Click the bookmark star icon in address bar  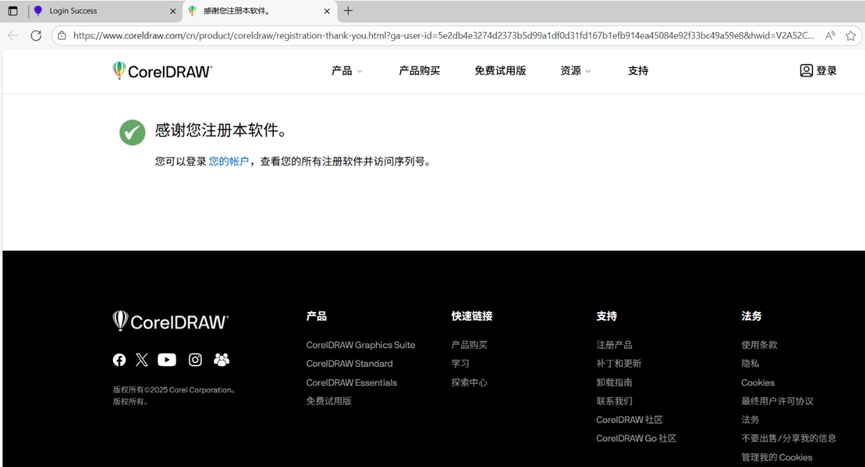click(x=851, y=35)
